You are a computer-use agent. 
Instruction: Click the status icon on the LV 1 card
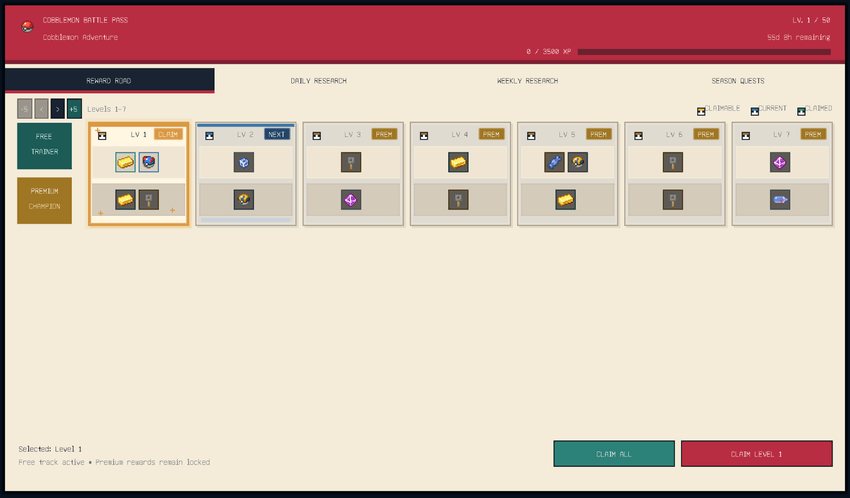click(x=102, y=135)
